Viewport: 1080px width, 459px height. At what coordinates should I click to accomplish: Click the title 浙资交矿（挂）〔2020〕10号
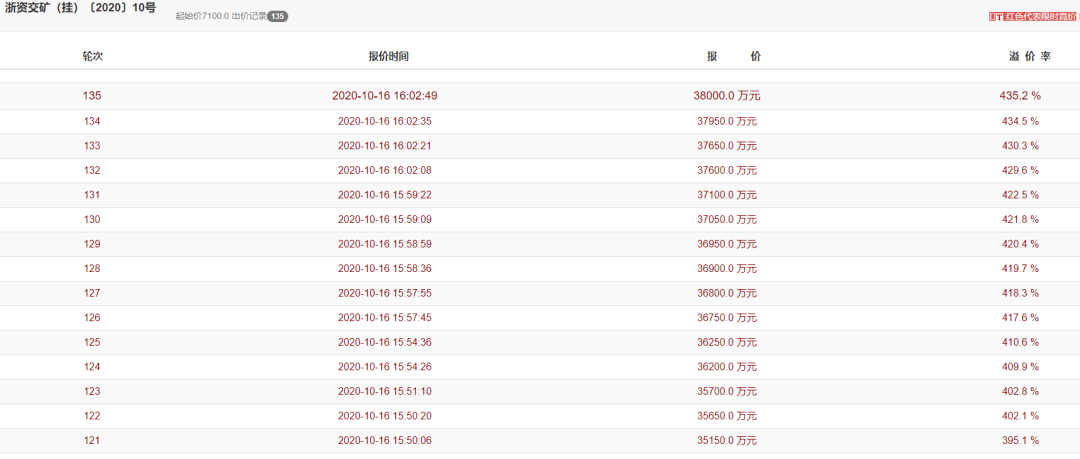click(x=81, y=8)
